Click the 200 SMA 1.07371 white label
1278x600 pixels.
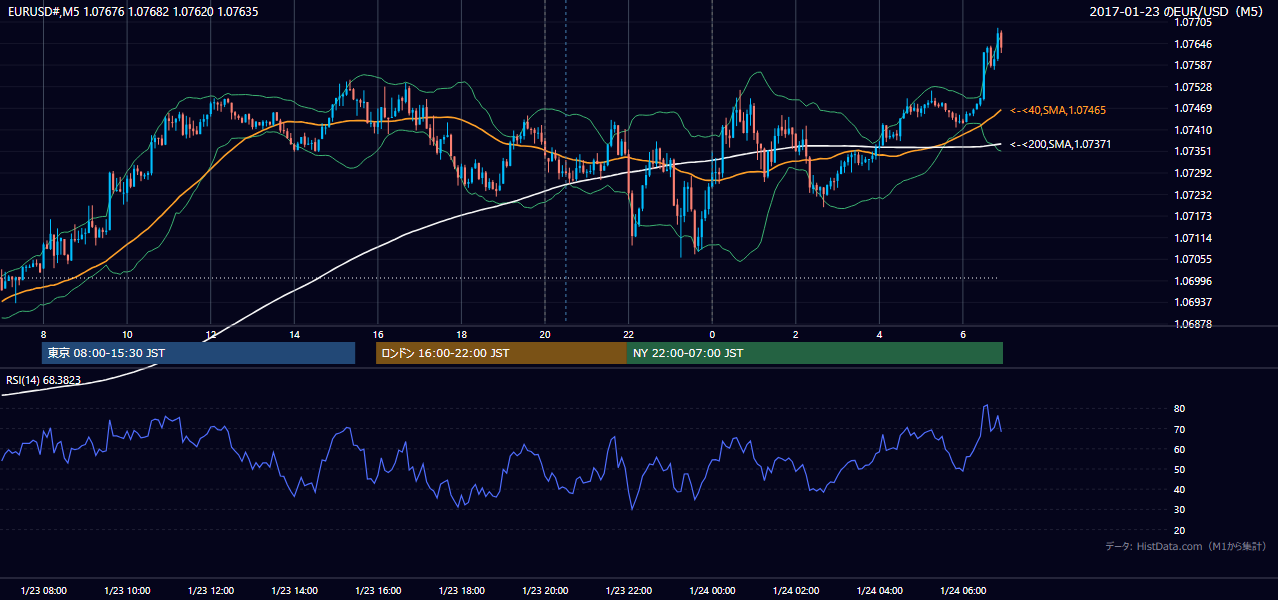tap(1061, 145)
